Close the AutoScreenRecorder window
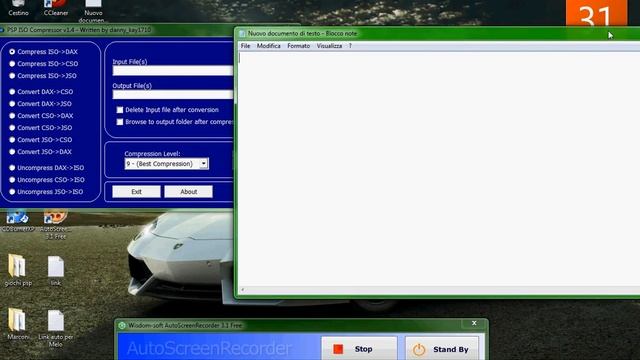640x360 pixels. (474, 323)
